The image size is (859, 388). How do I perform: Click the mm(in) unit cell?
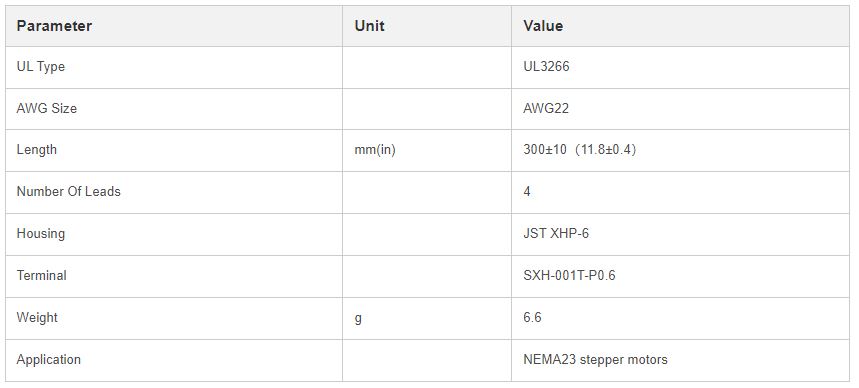pyautogui.click(x=375, y=150)
